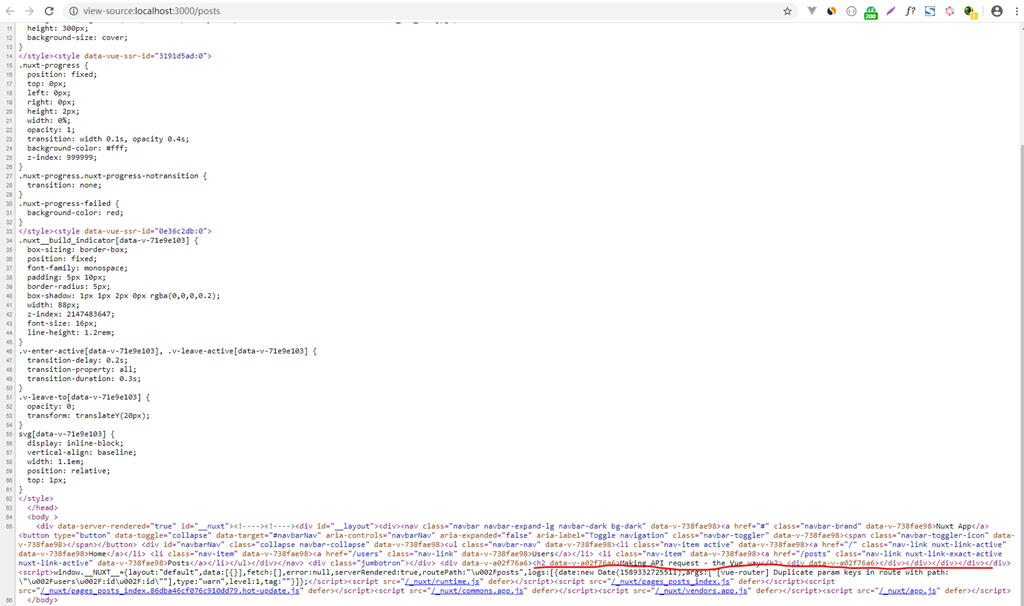Open the /_nuxt/commons.app.js link

point(478,590)
